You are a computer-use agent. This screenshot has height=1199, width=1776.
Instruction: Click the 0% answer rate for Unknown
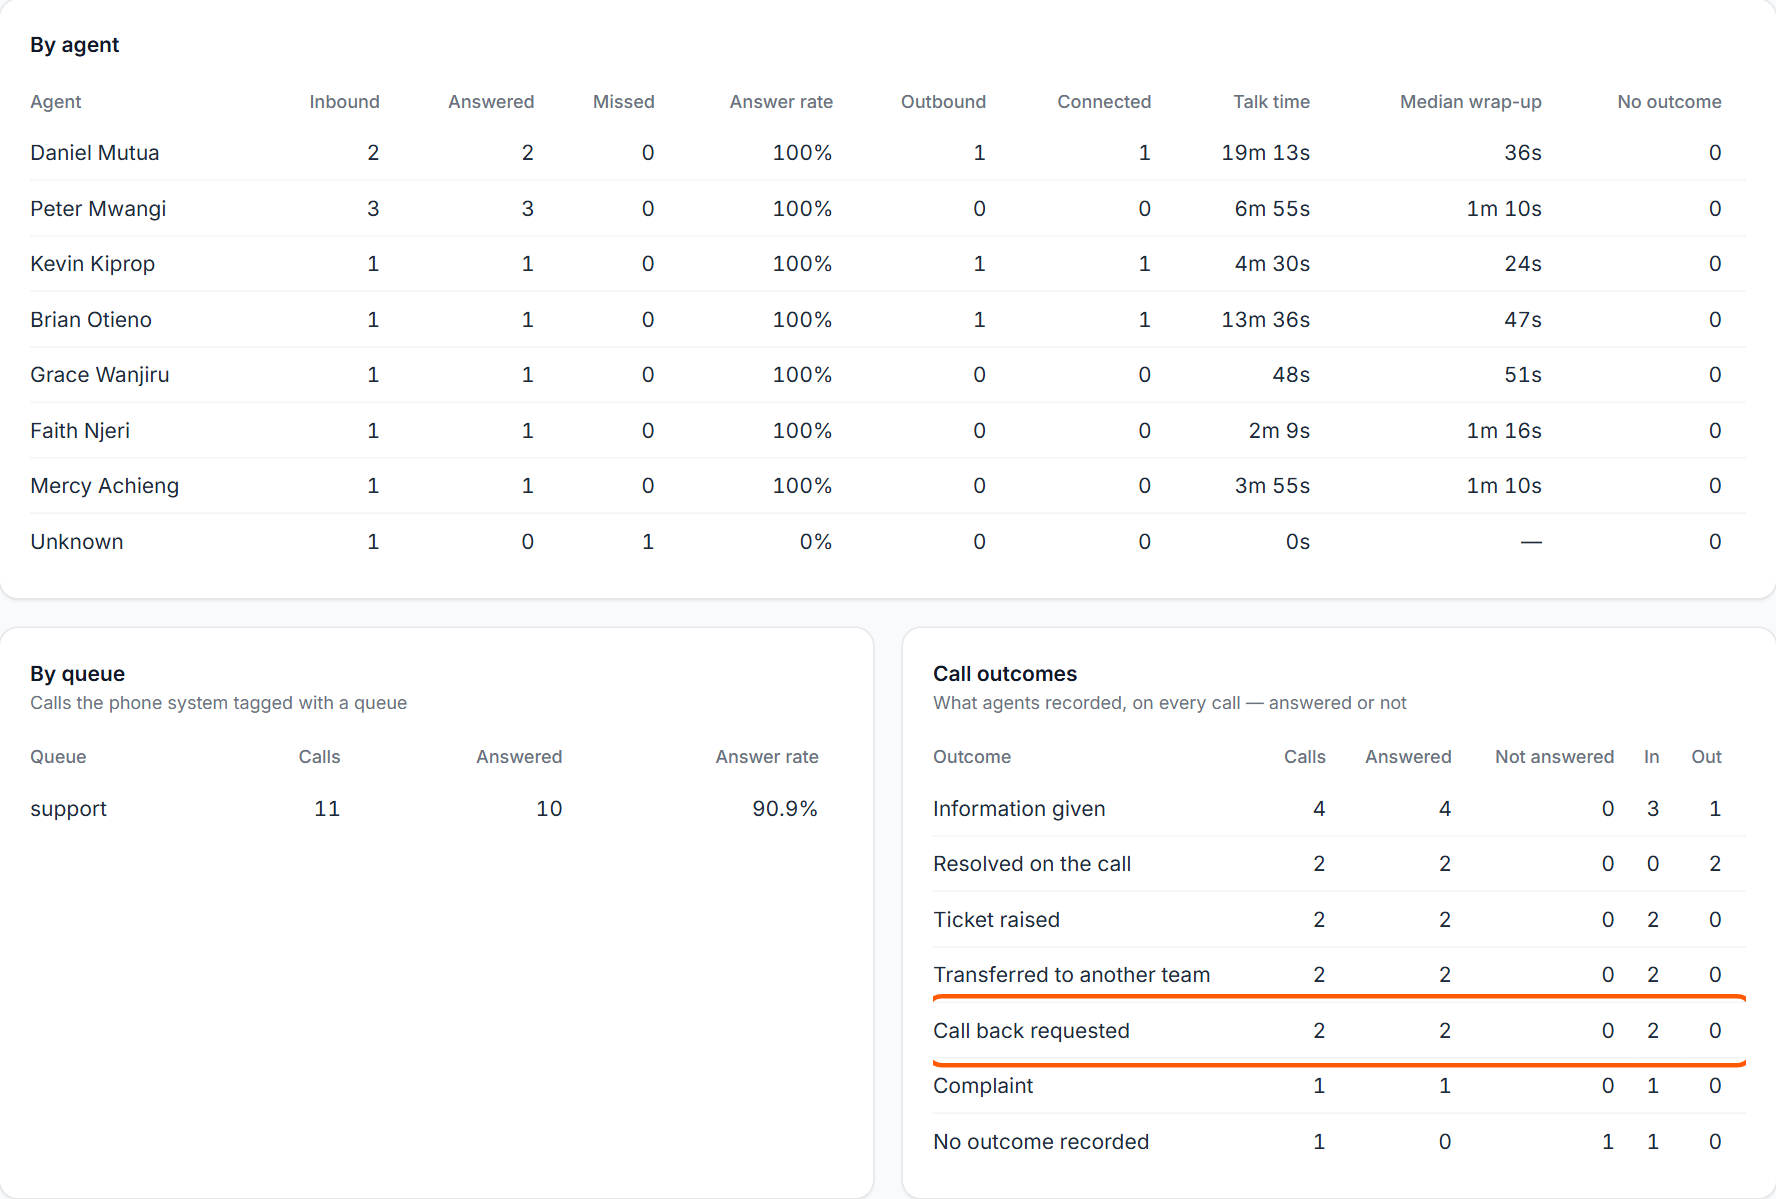(x=816, y=542)
